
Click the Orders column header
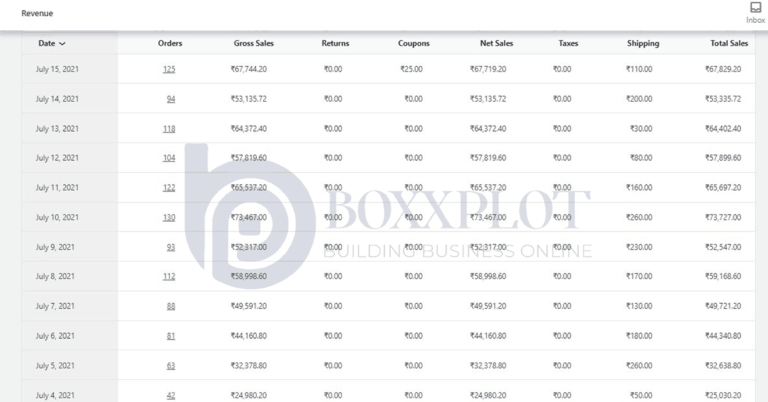[170, 44]
